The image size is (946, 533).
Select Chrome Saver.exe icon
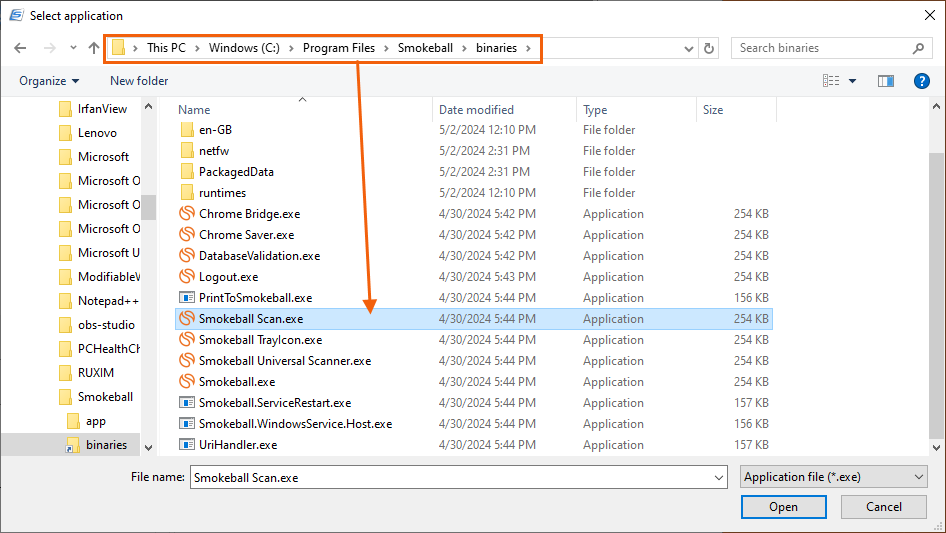pyautogui.click(x=187, y=235)
